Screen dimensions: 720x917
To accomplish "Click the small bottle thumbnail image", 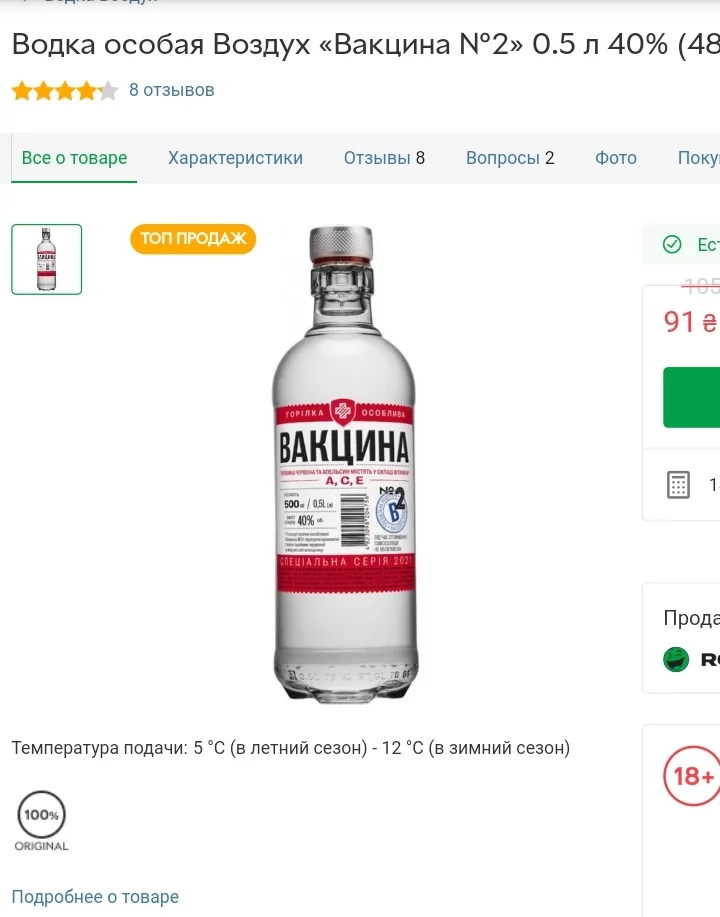I will 47,260.
